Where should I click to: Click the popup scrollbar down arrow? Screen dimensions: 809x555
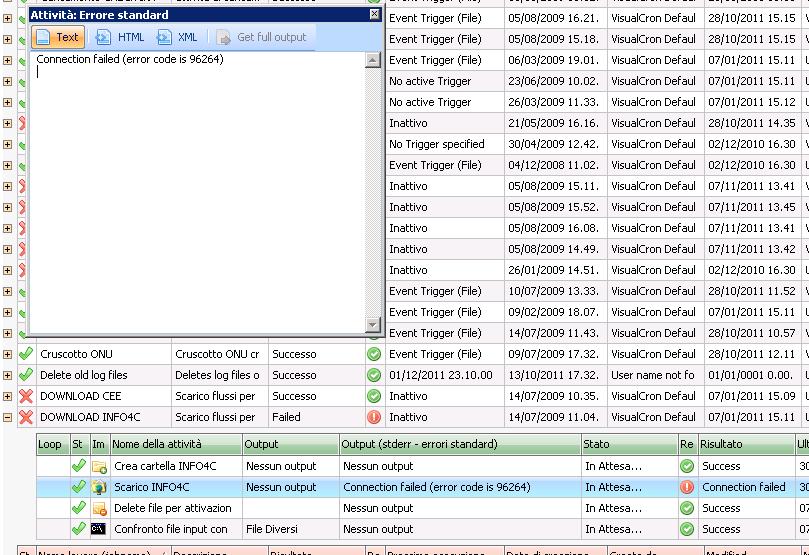click(373, 325)
